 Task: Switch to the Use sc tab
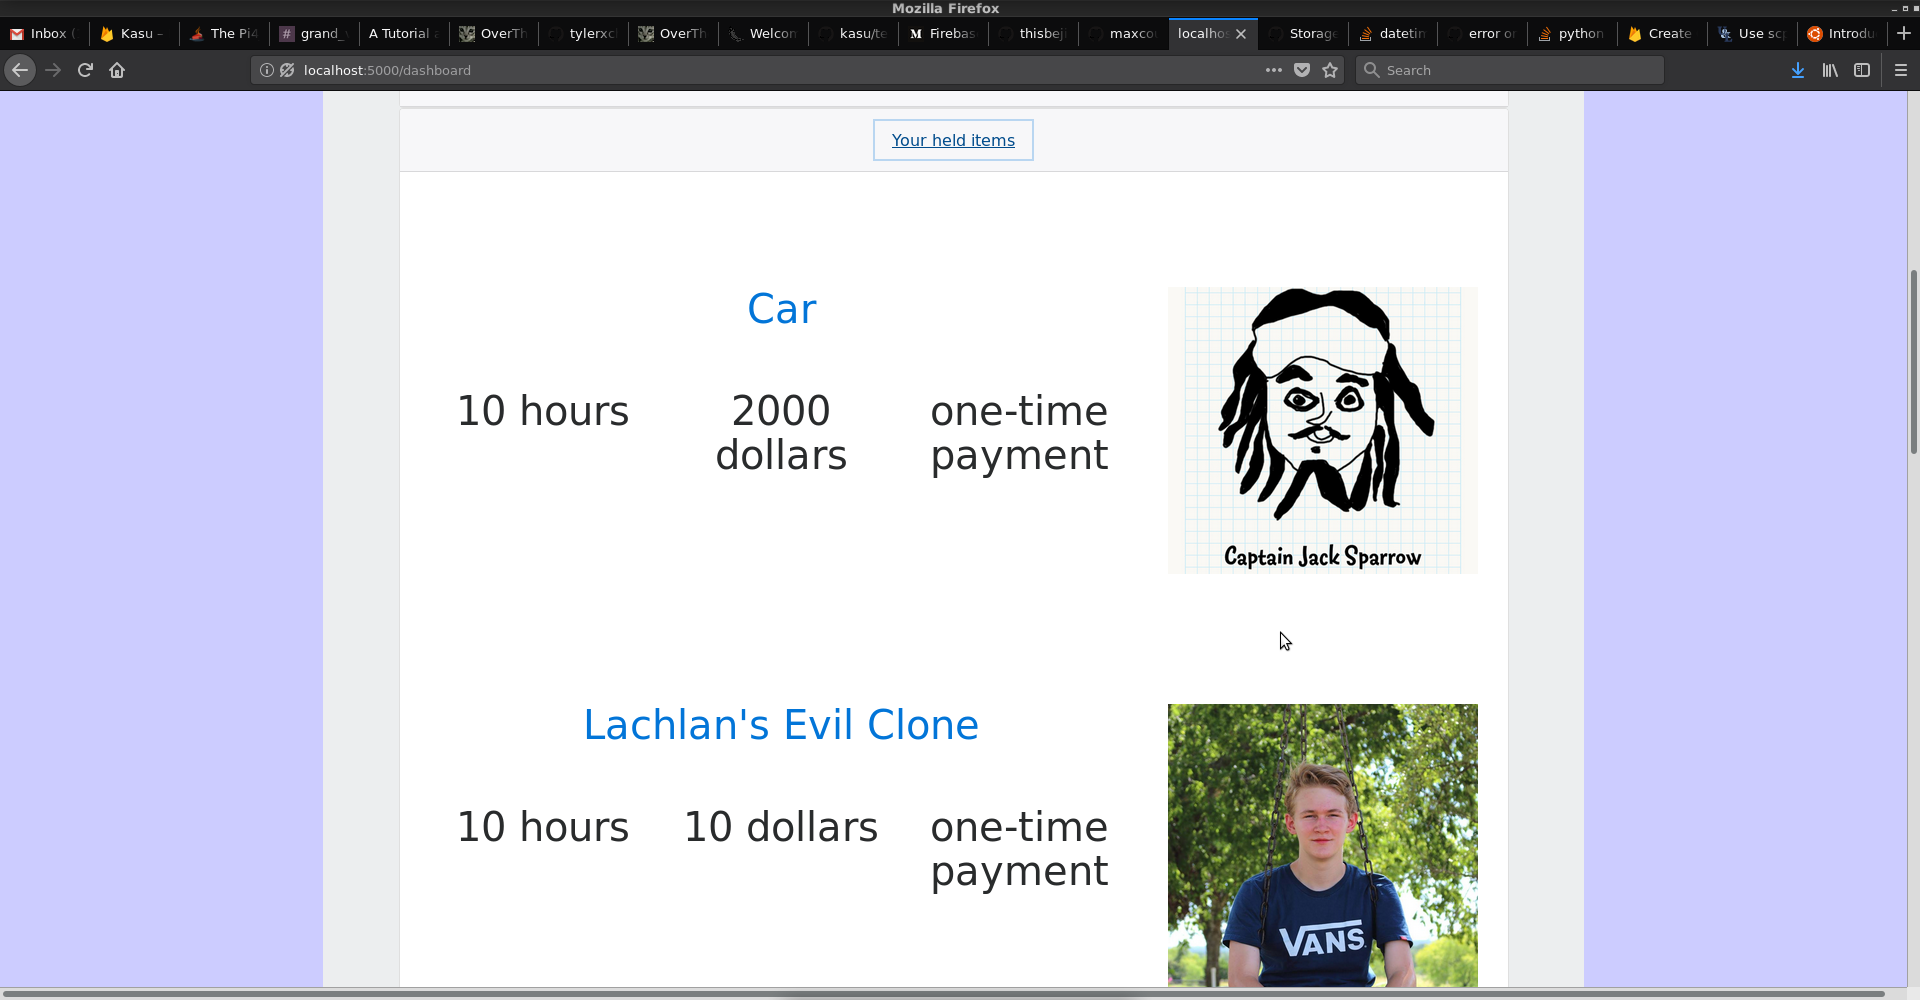point(1754,33)
